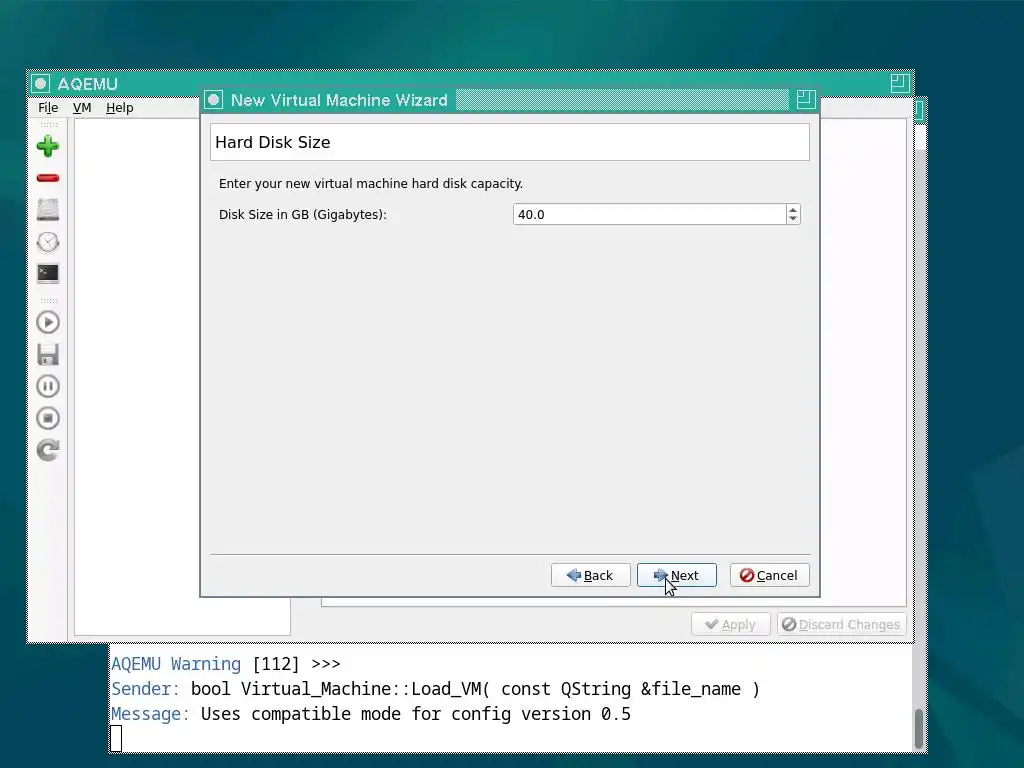Open the File menu in AQEMU

pos(48,108)
